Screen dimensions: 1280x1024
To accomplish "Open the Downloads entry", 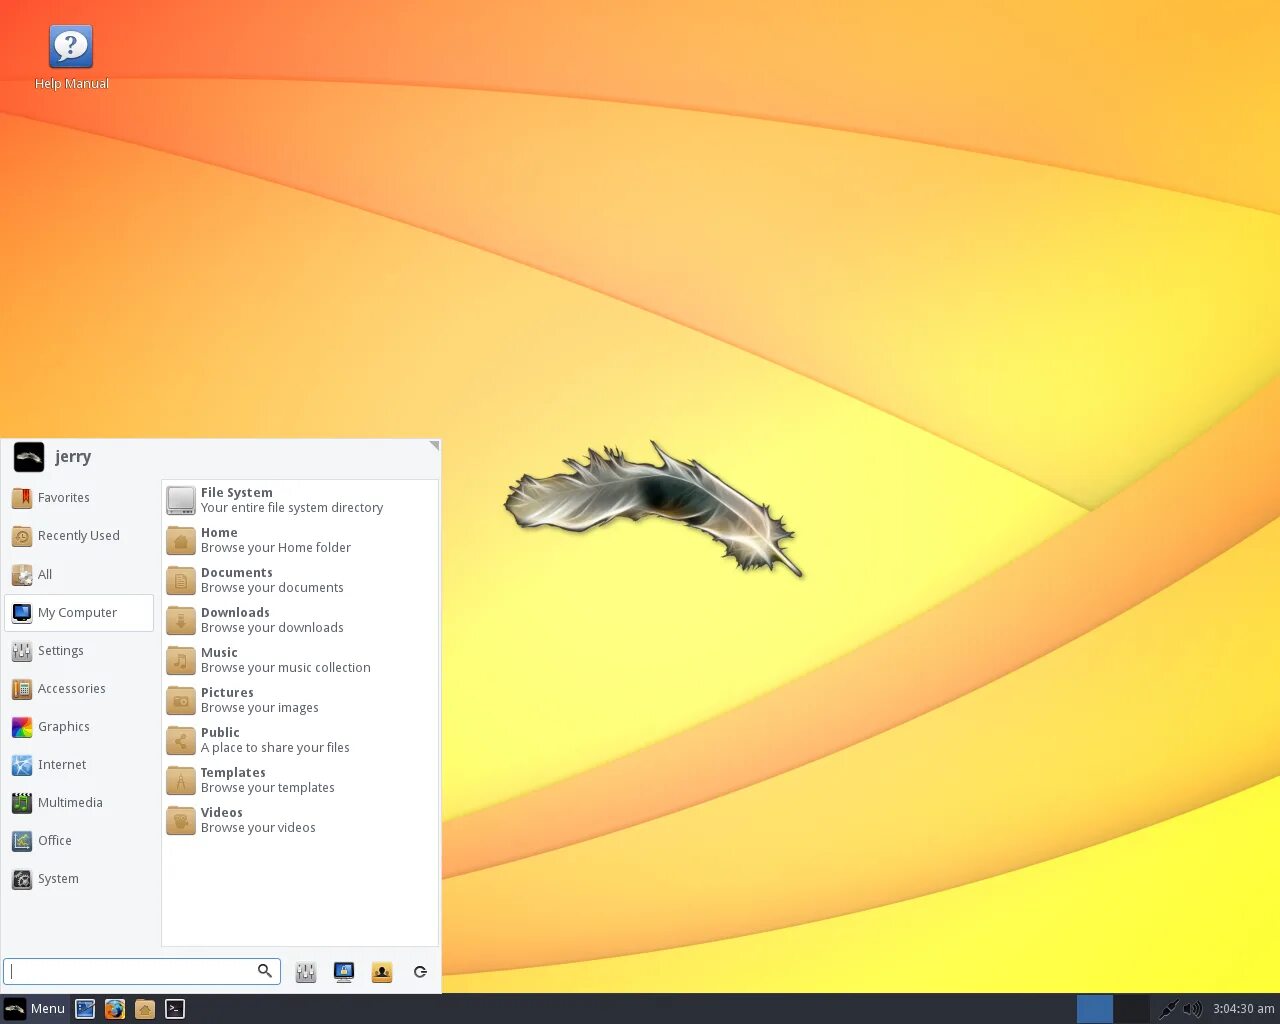I will [x=272, y=619].
